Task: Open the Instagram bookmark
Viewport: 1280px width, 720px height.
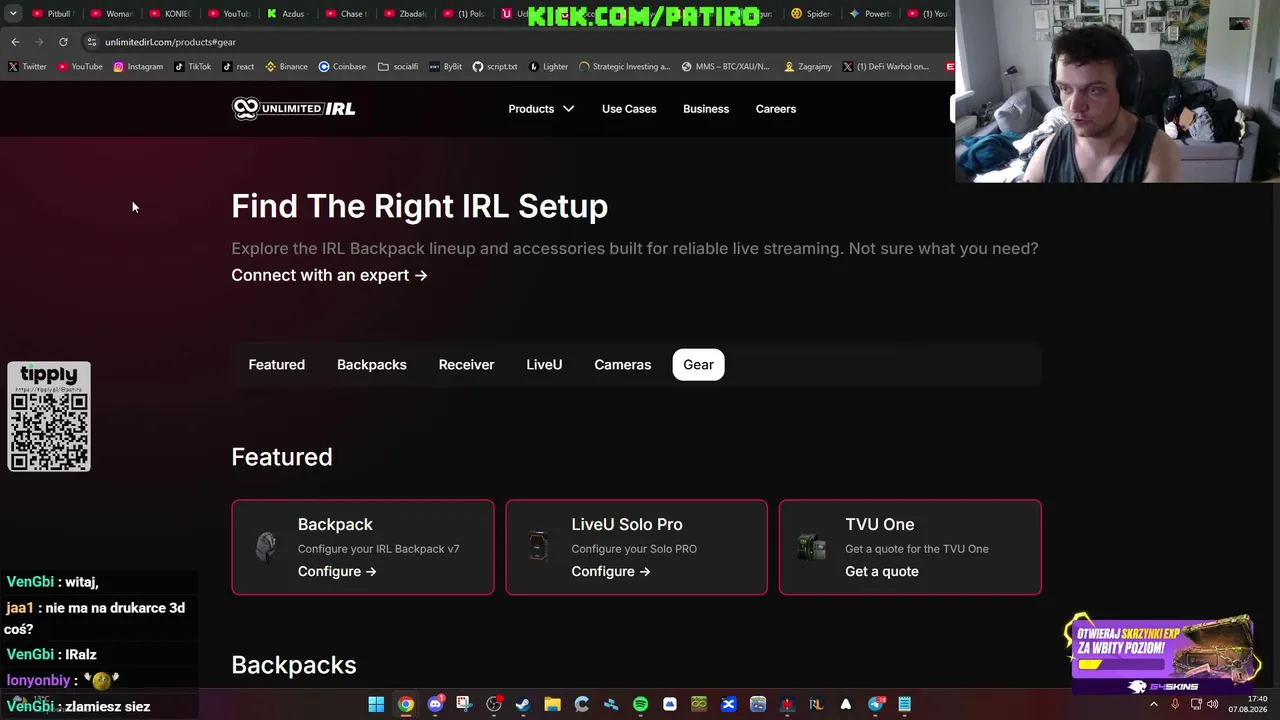Action: [138, 67]
